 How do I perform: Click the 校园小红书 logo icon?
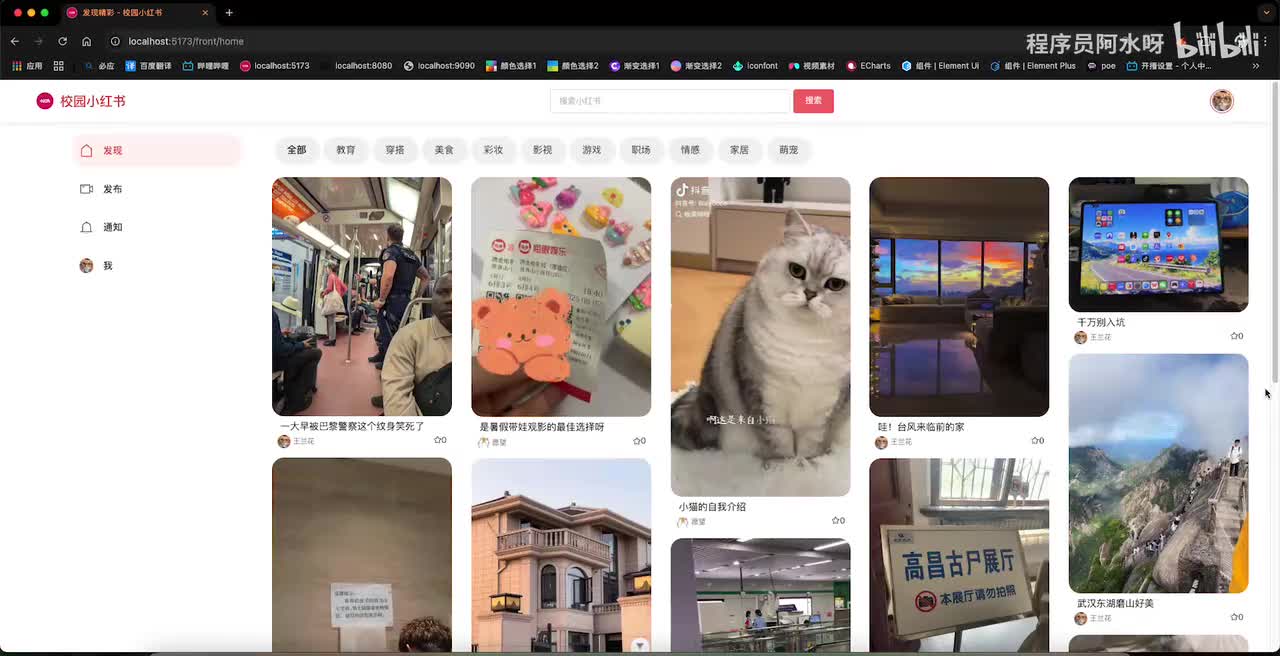pyautogui.click(x=45, y=101)
